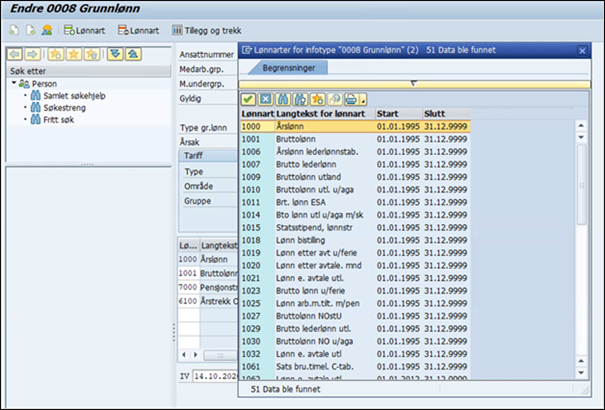Image resolution: width=605 pixels, height=410 pixels.
Task: Switch to the Begrensninger tab
Action: coord(289,68)
